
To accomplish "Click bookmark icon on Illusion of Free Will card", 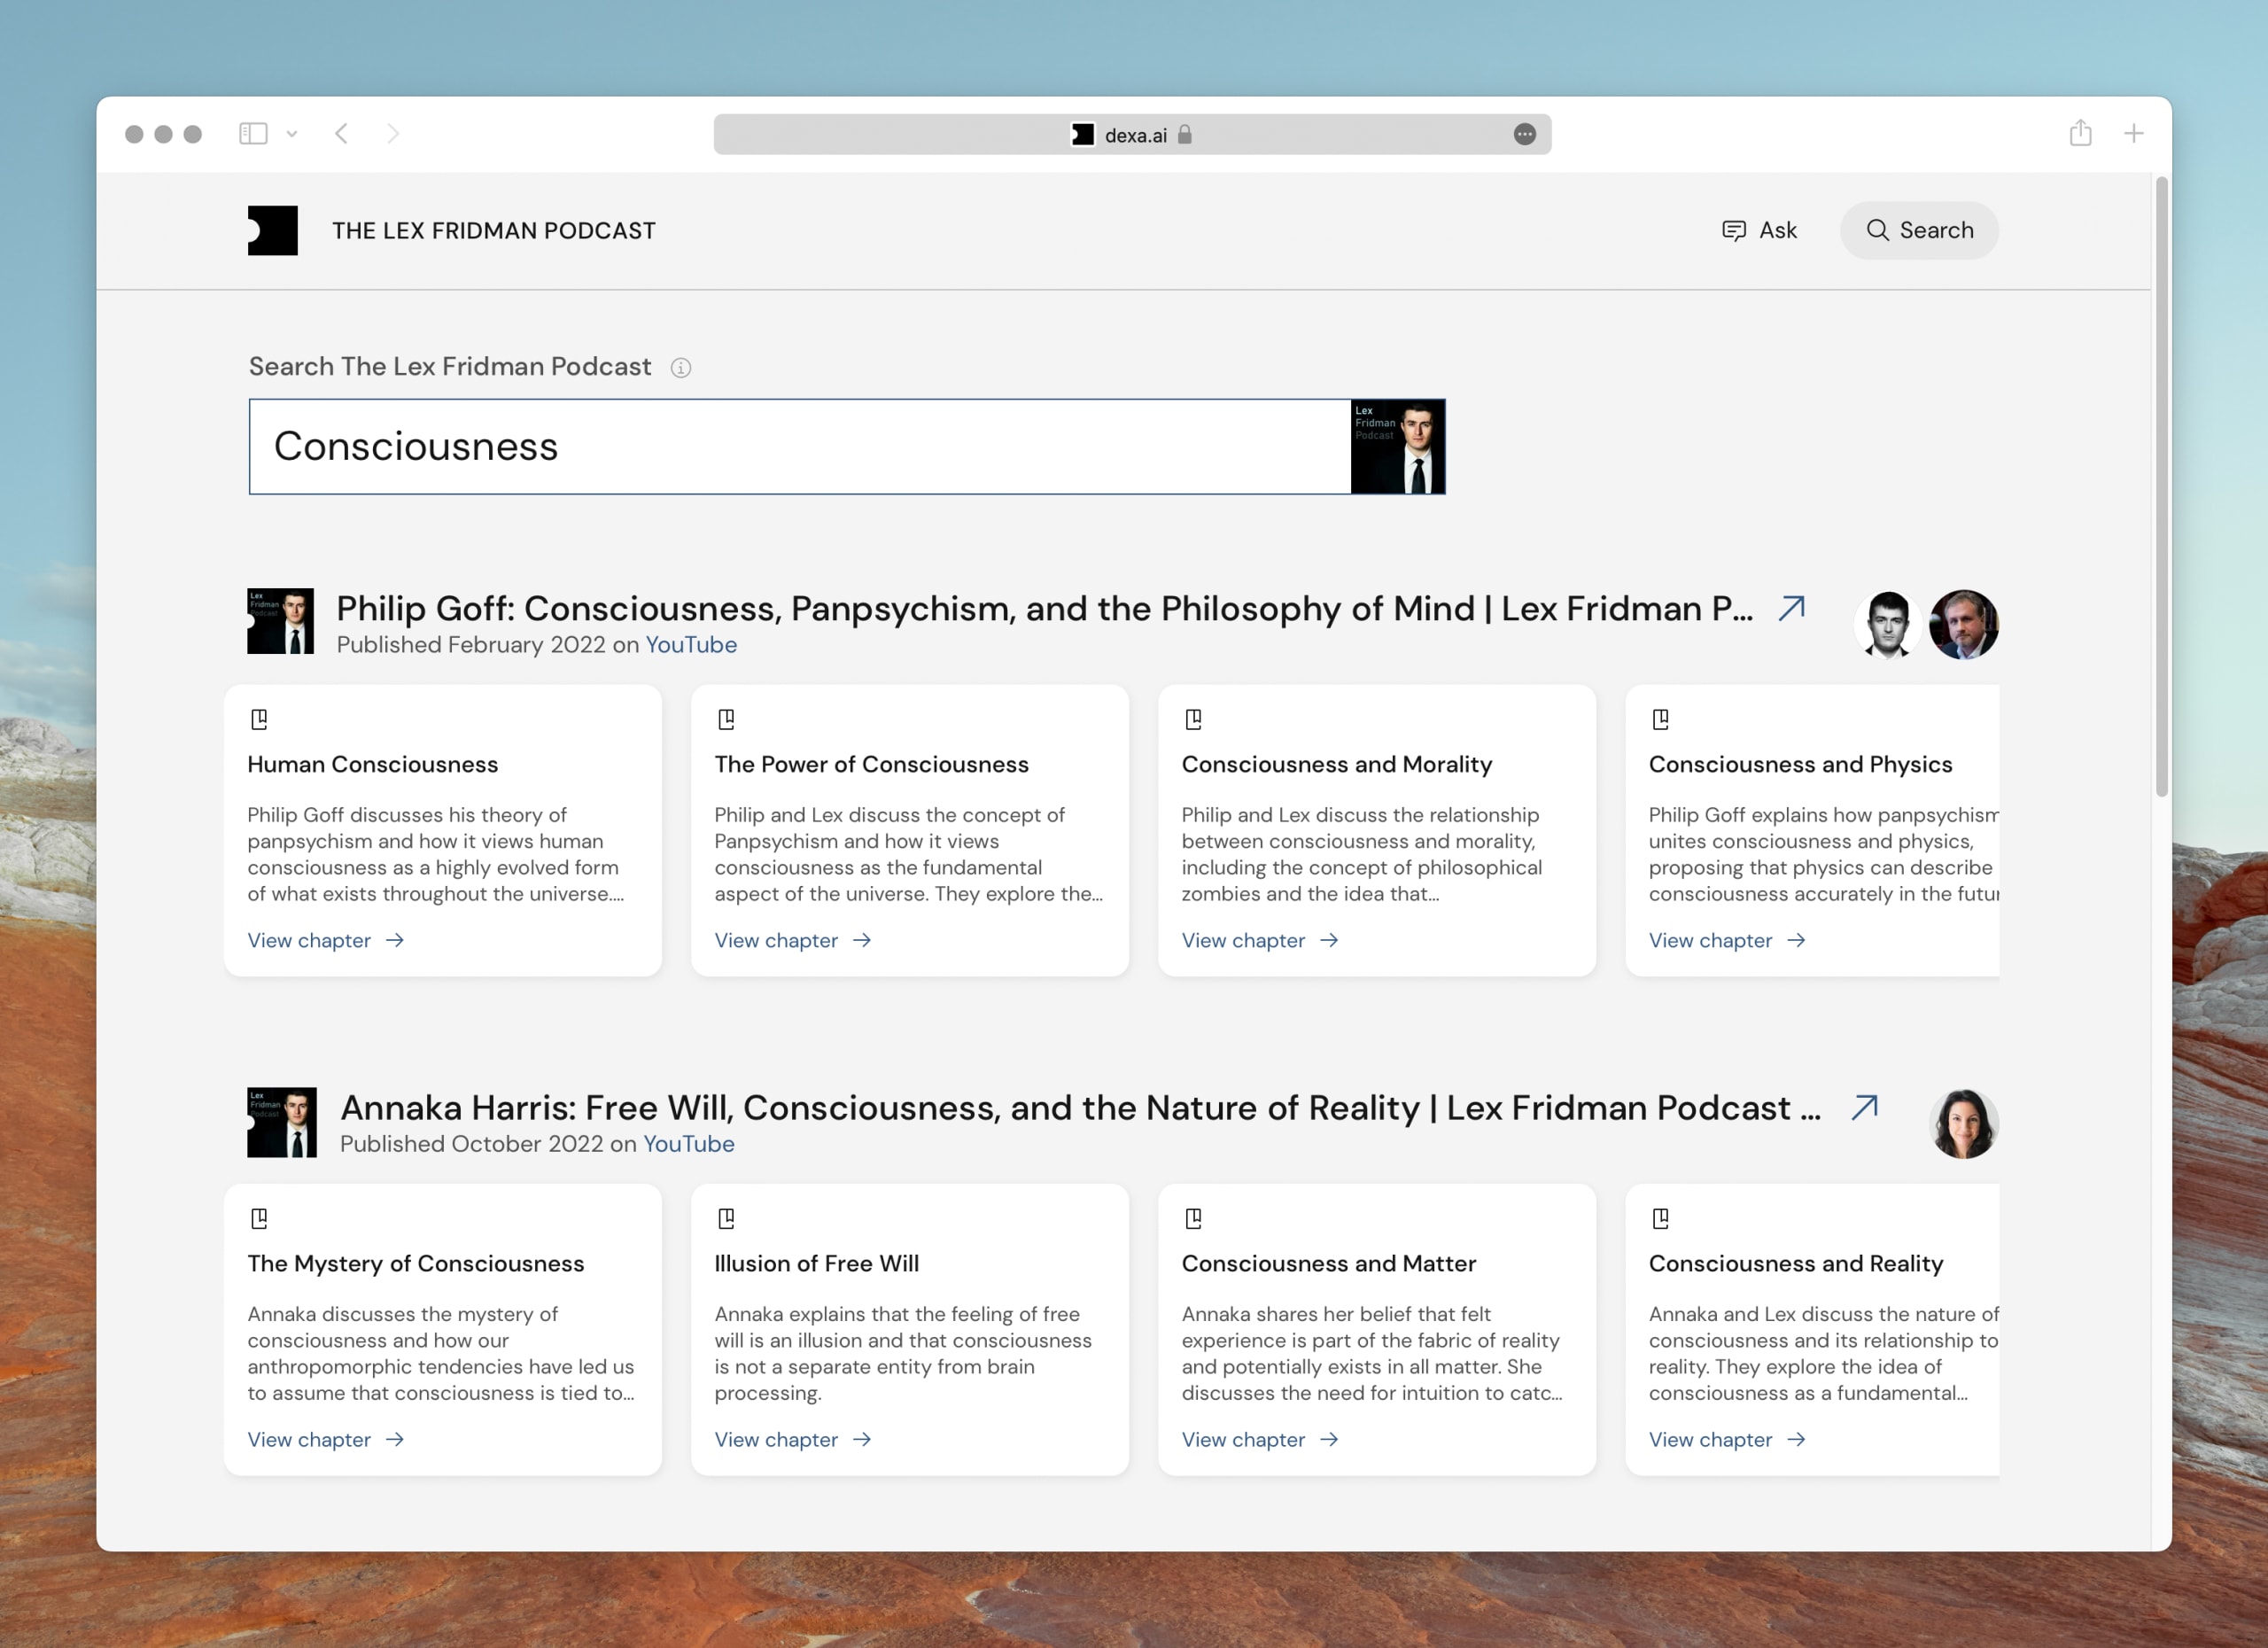I will point(726,1218).
